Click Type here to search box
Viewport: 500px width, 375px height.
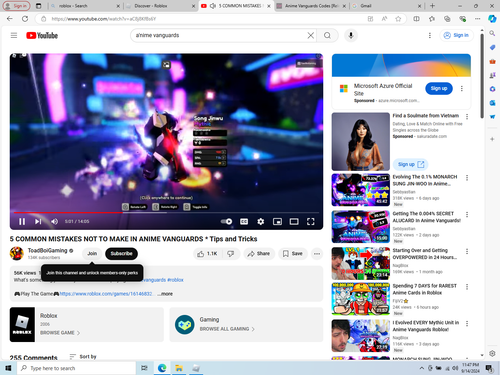point(76,368)
